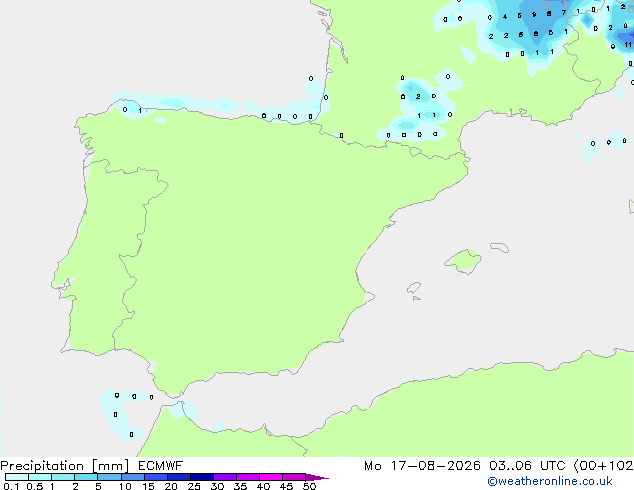
Task: Click the precipitation value "7" over France
Action: tap(564, 13)
